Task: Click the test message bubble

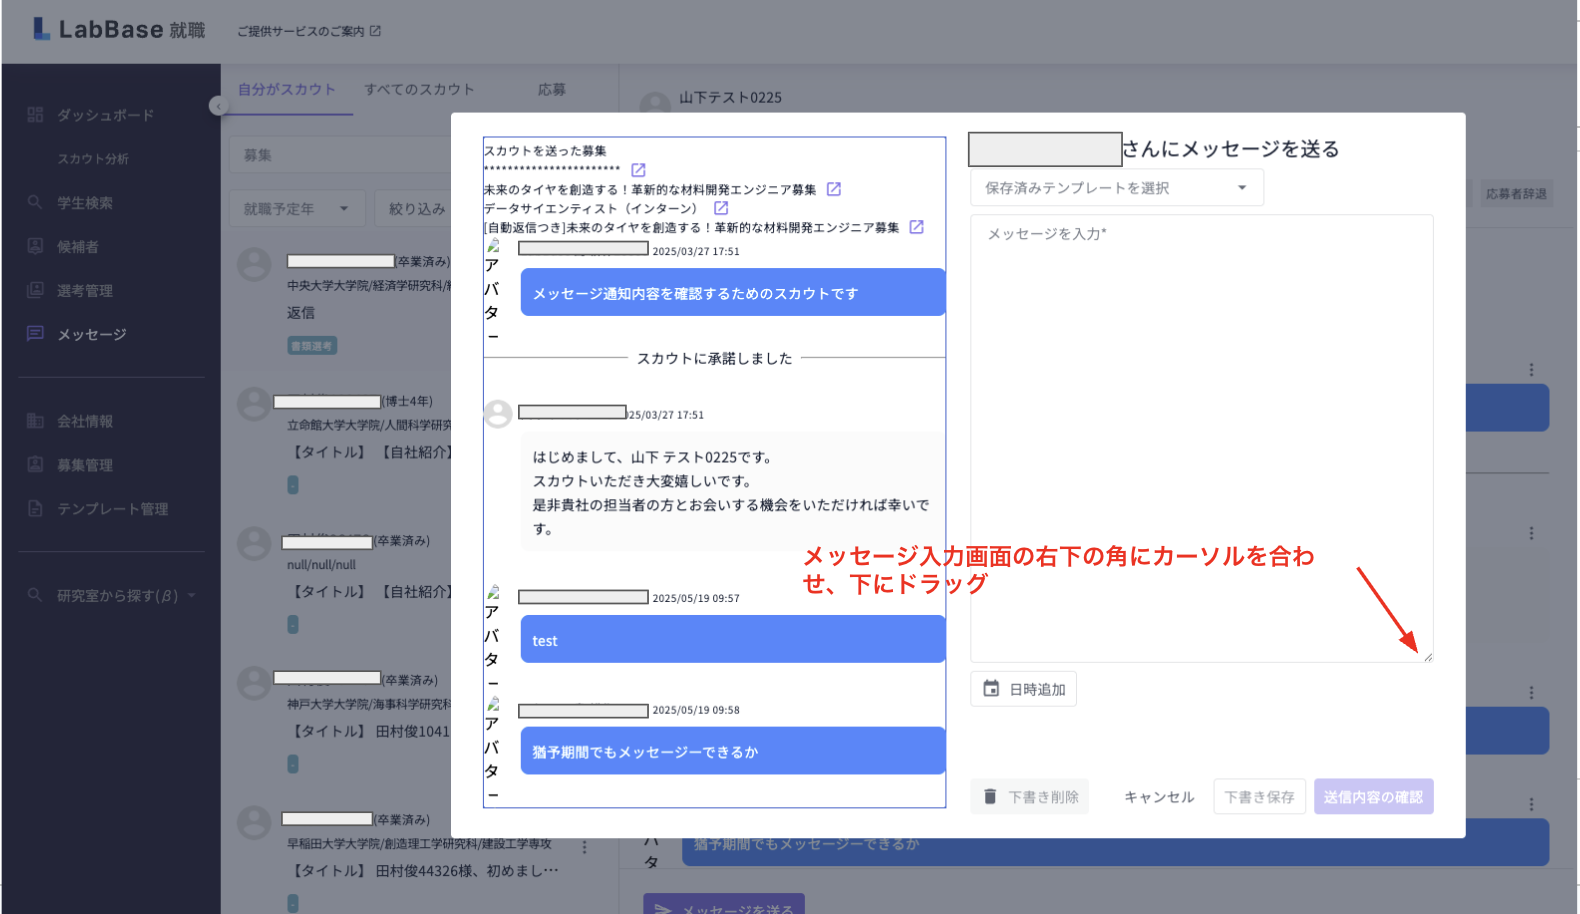Action: pos(733,640)
